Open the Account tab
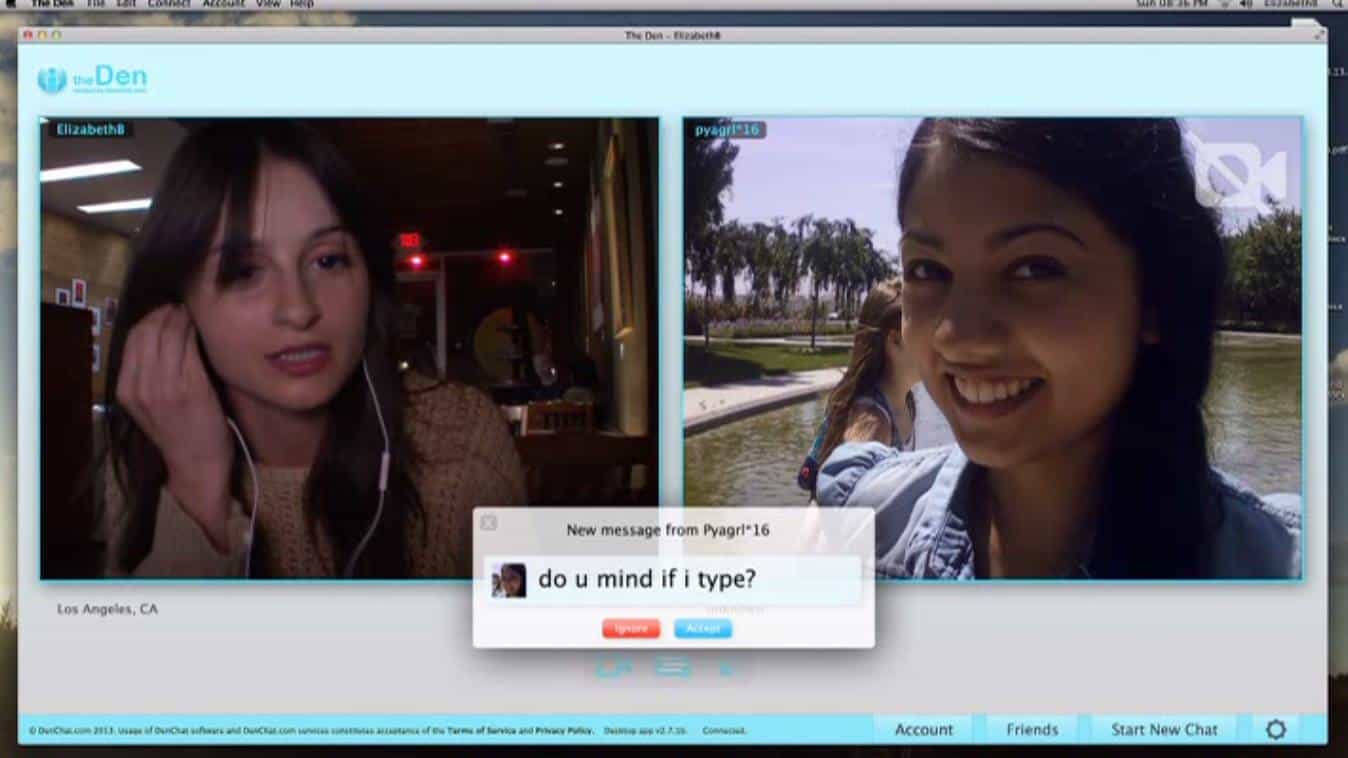 923,729
